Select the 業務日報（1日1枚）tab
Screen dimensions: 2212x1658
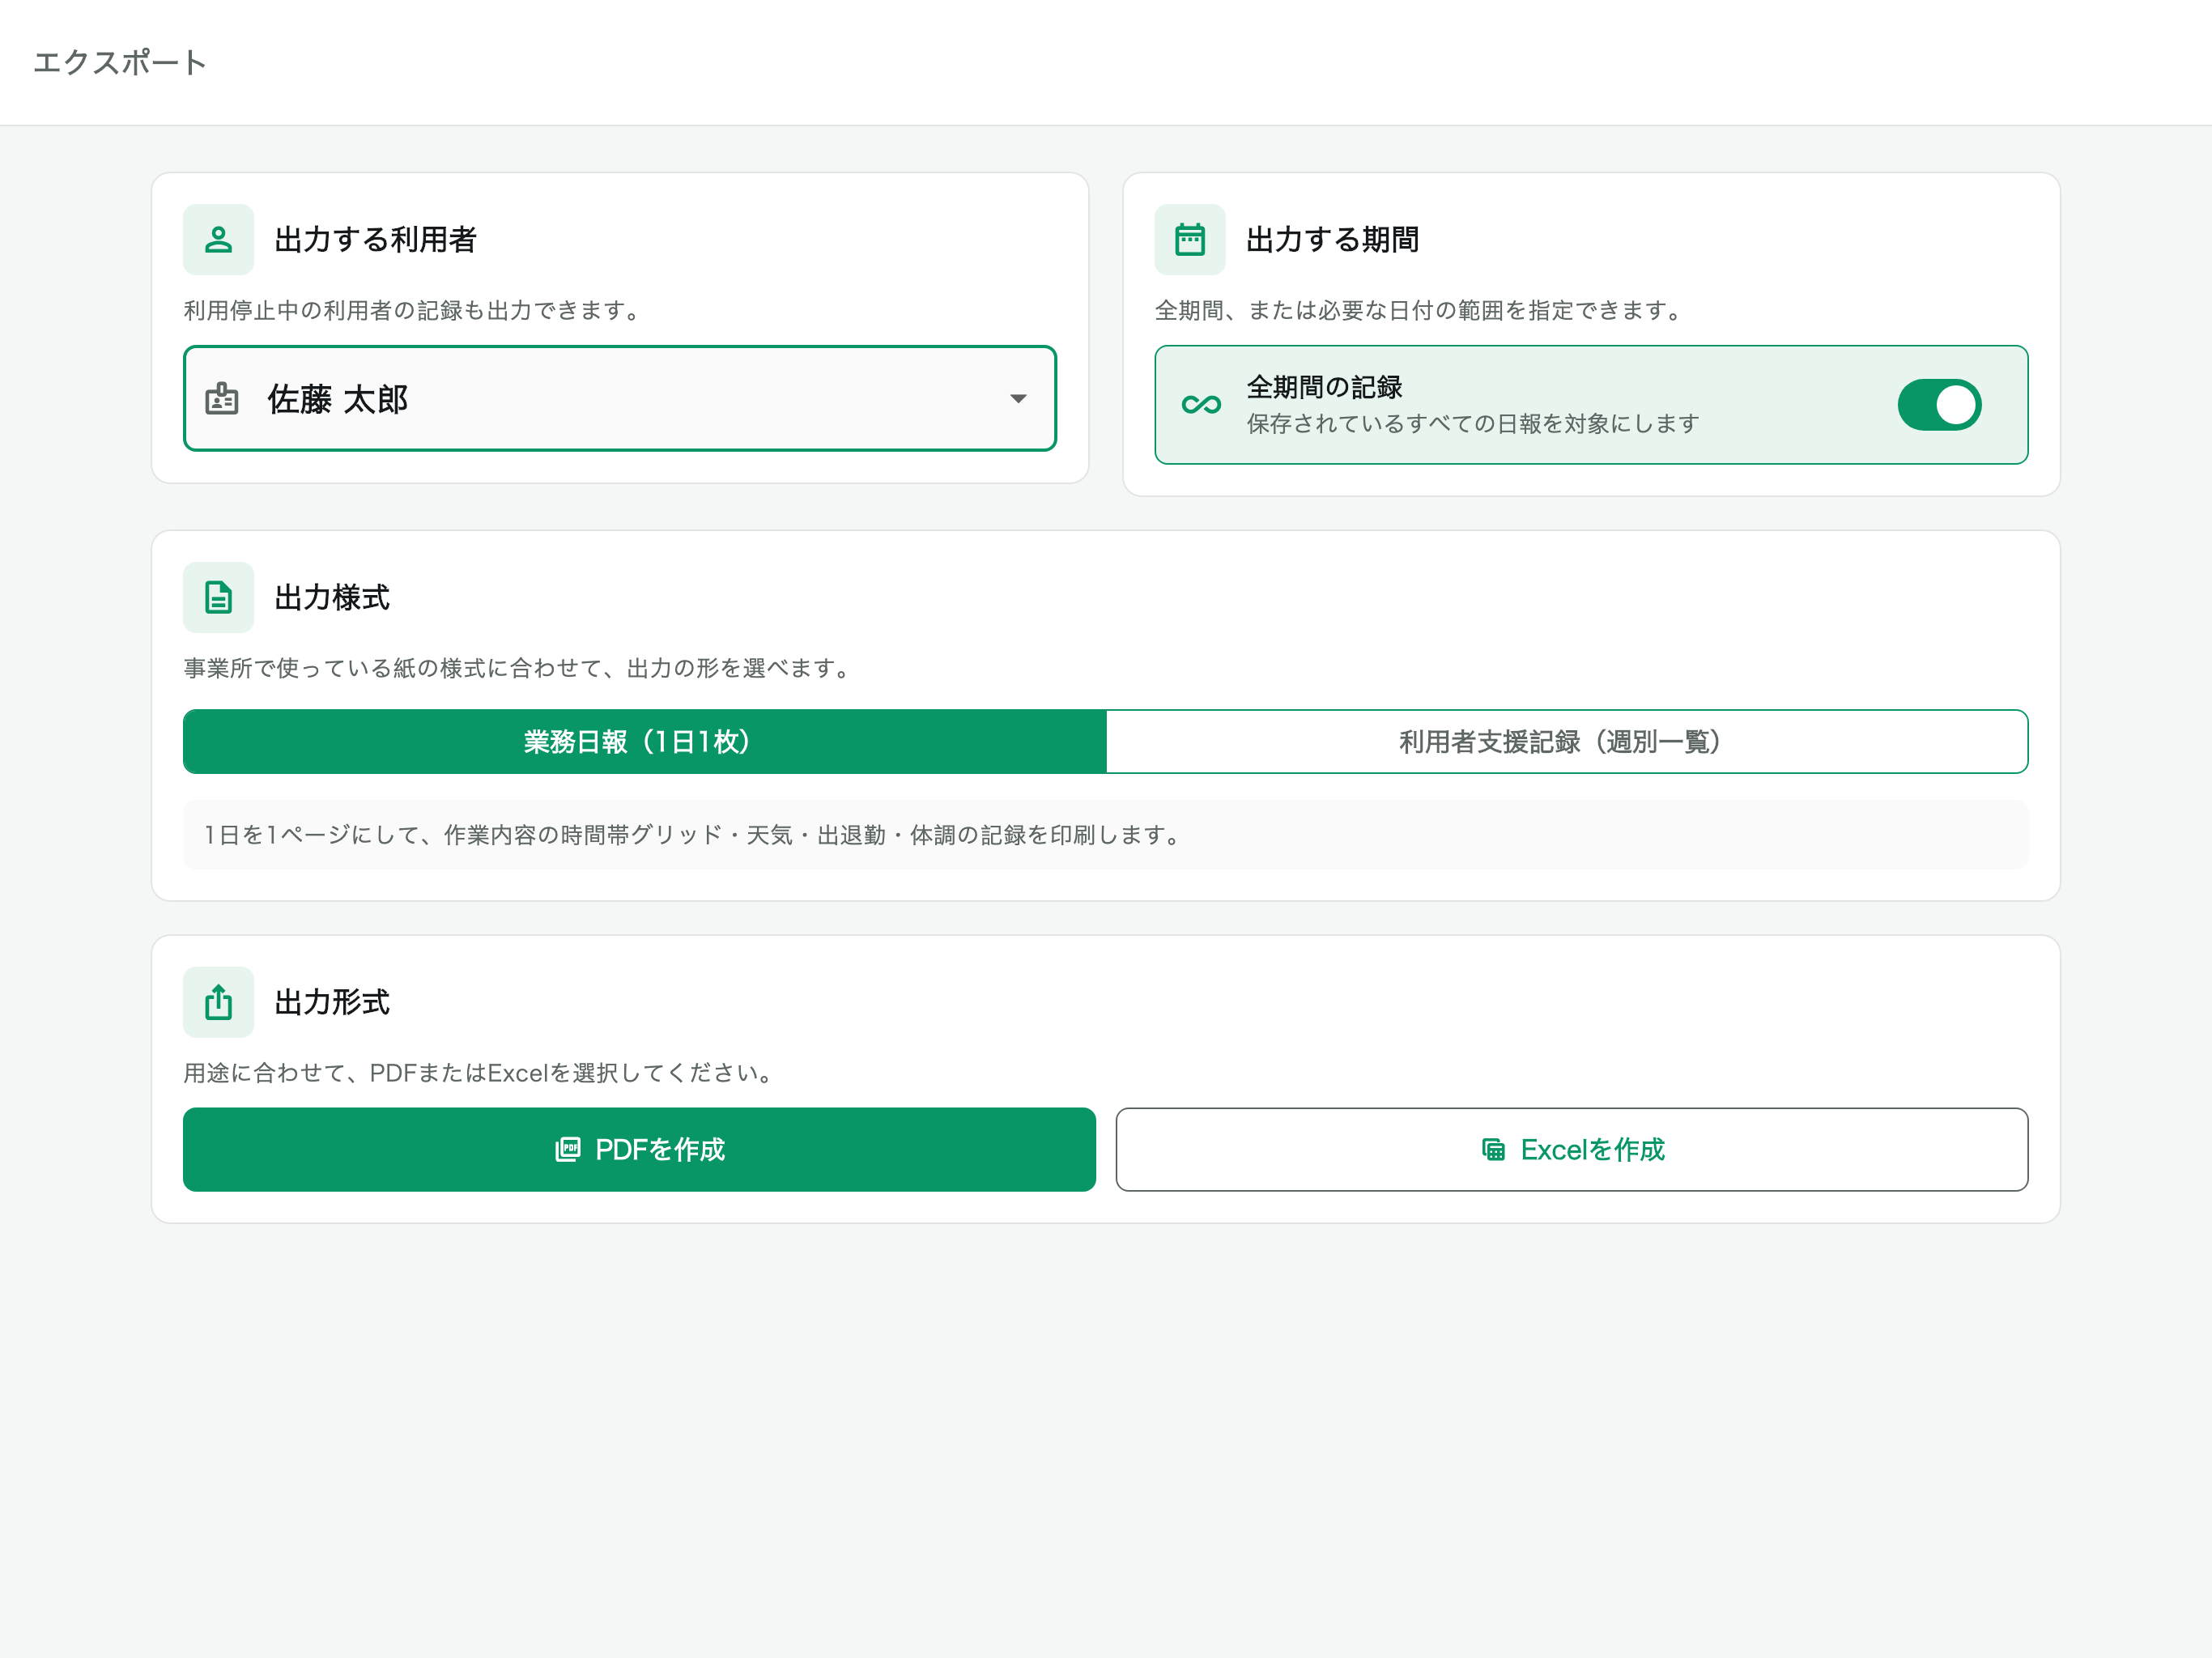coord(645,742)
